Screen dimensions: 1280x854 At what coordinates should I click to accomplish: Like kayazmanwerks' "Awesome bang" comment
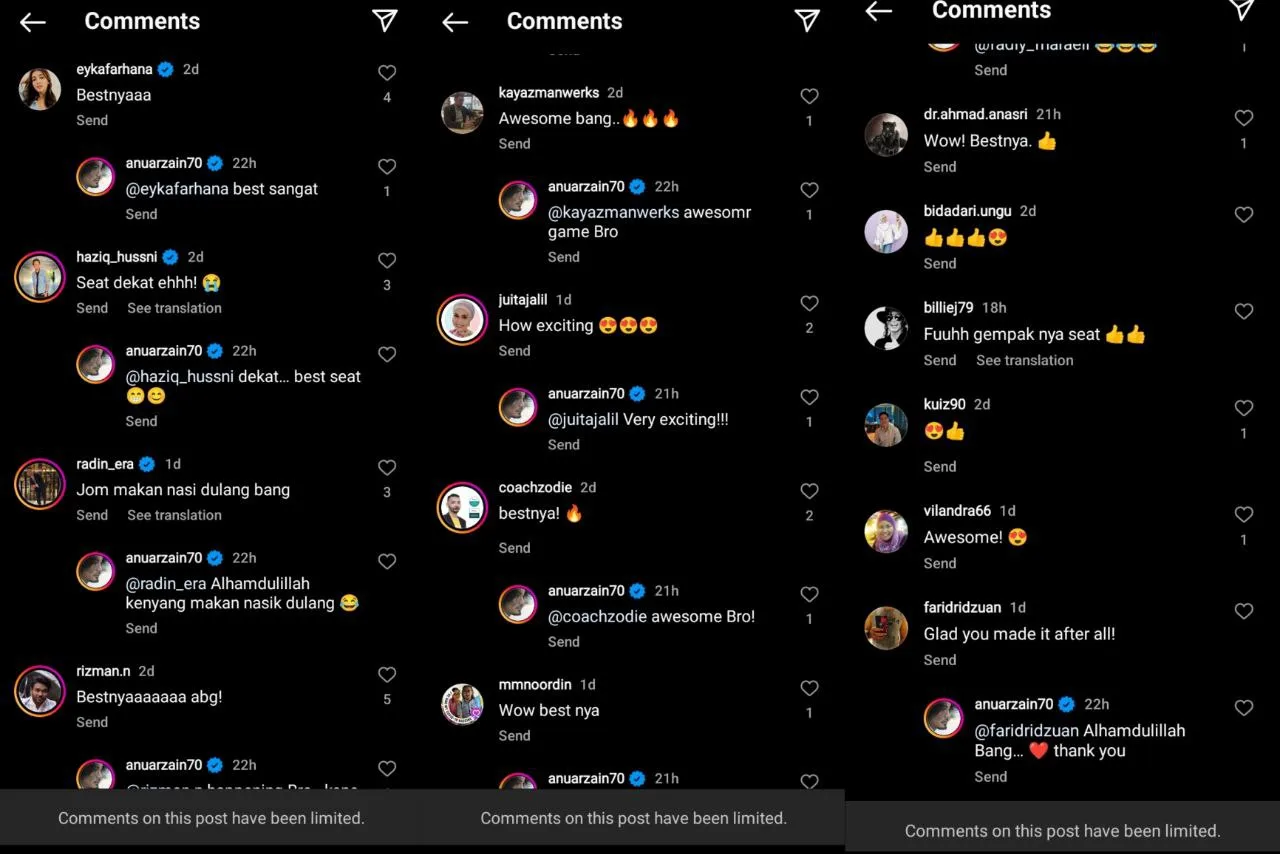(809, 97)
